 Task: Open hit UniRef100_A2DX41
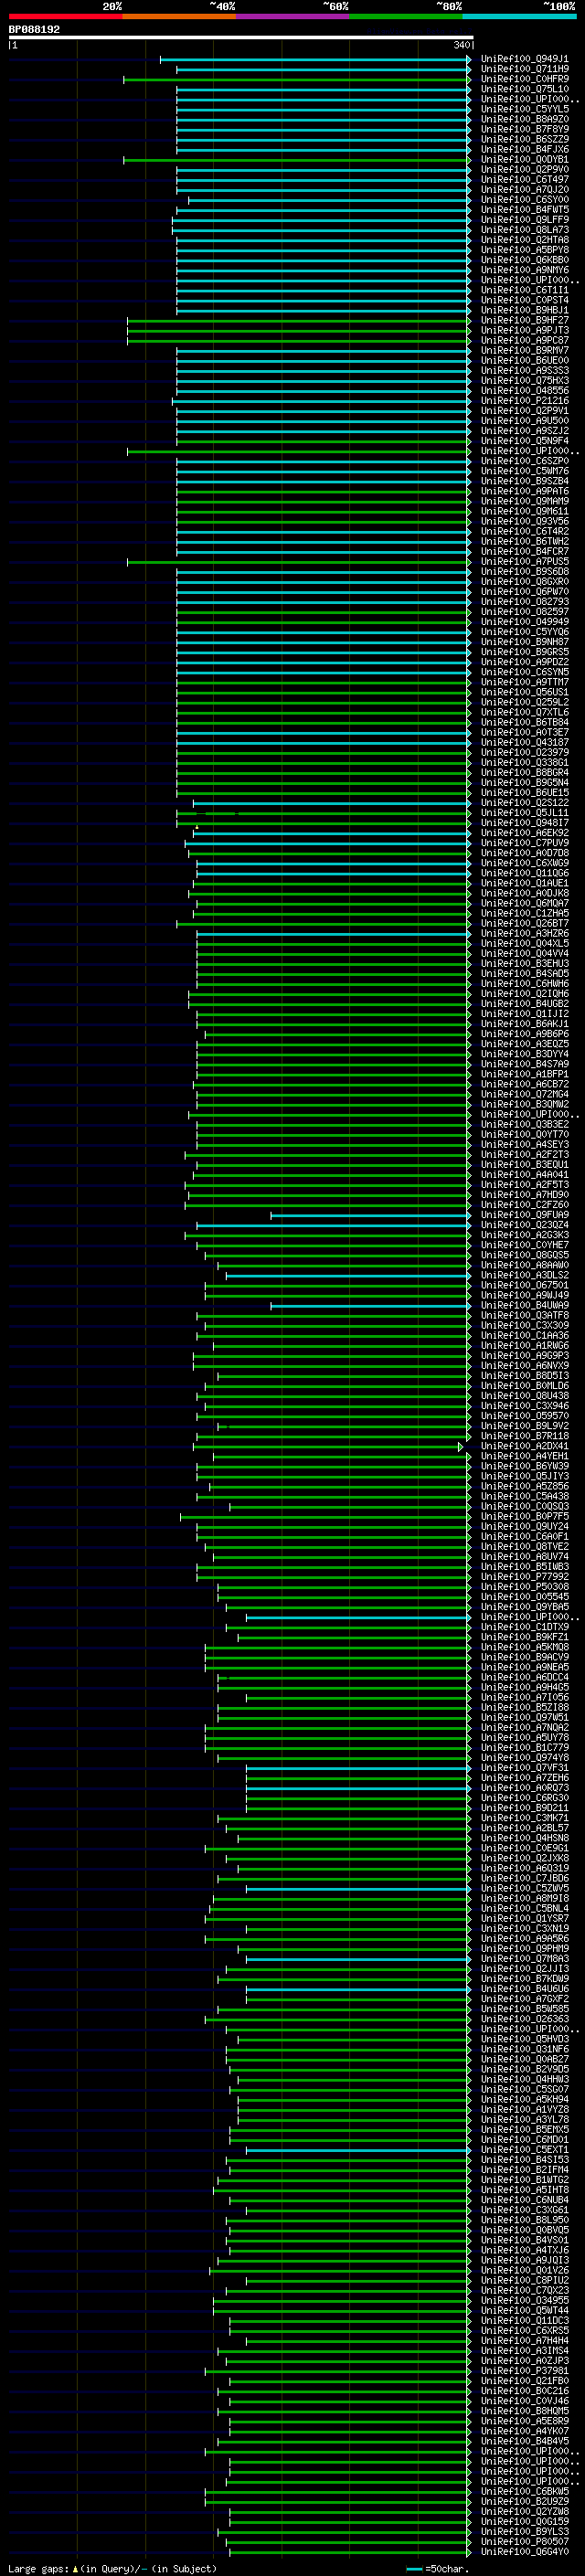click(524, 1446)
